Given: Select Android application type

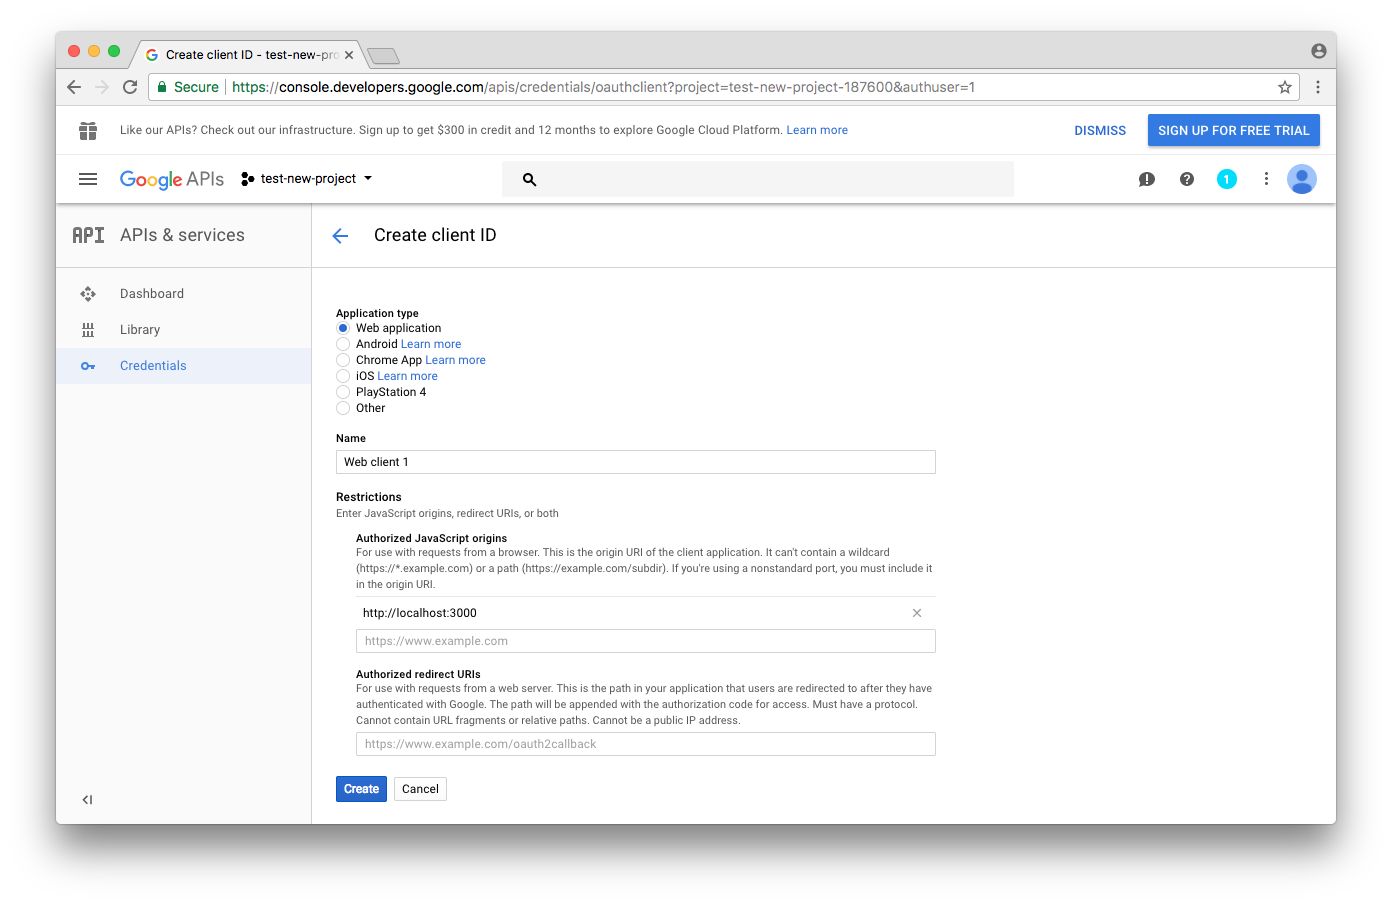Looking at the screenshot, I should (343, 344).
